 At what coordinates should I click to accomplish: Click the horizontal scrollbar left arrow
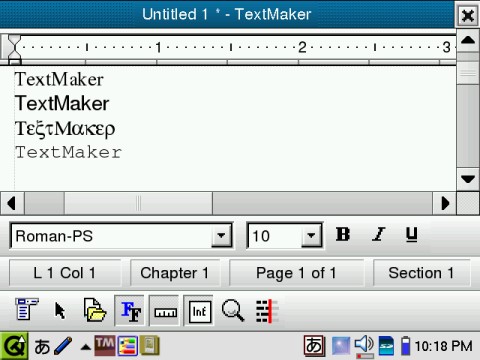point(12,203)
